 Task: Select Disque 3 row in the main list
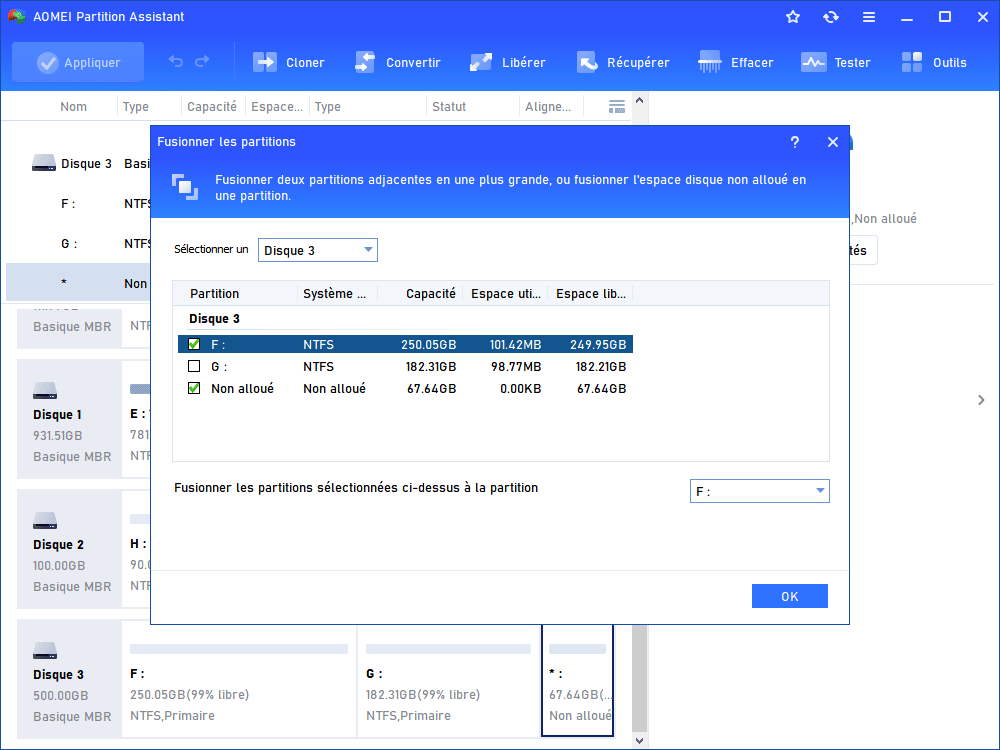click(78, 164)
